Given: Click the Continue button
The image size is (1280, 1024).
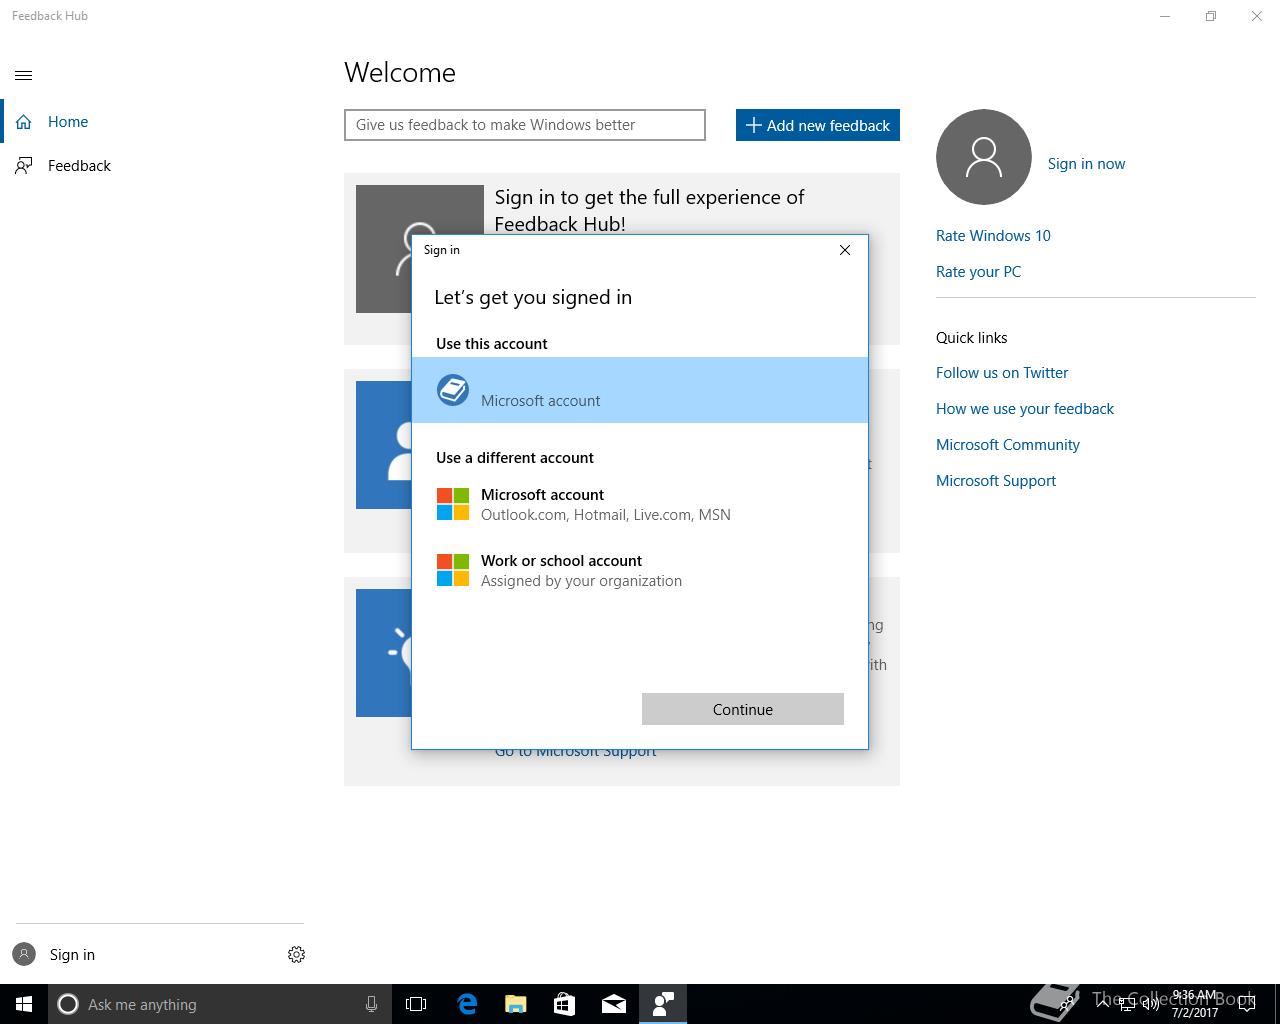Looking at the screenshot, I should pyautogui.click(x=743, y=709).
